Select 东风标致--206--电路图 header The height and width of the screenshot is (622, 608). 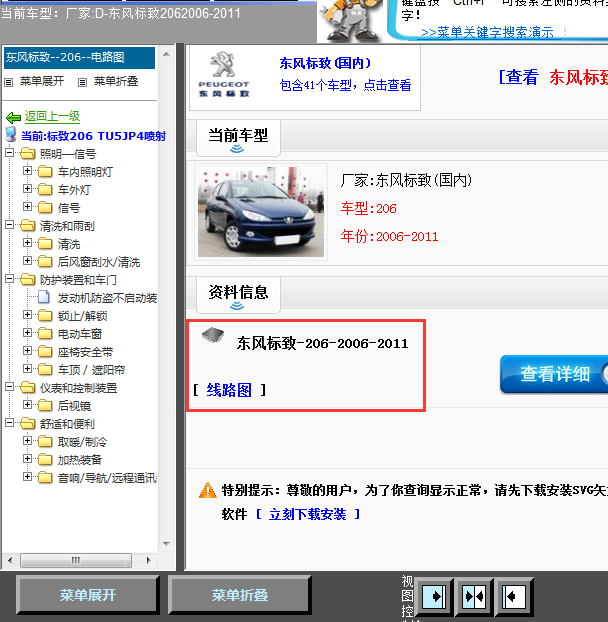(79, 58)
